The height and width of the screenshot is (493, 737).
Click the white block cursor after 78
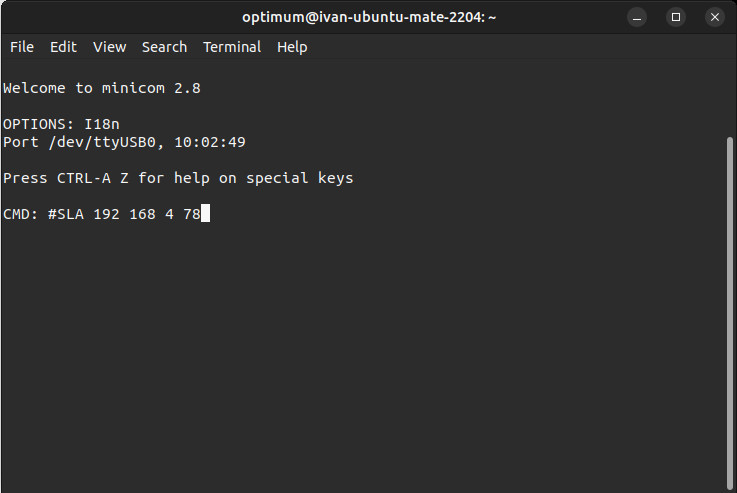tap(205, 214)
